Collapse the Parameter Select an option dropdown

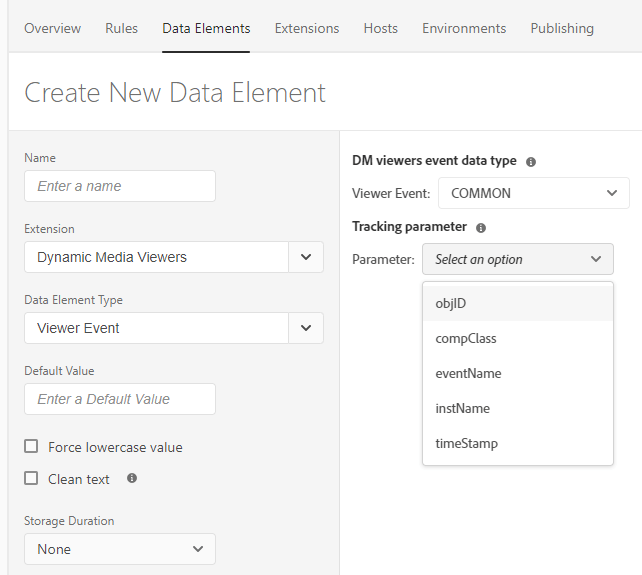[517, 259]
